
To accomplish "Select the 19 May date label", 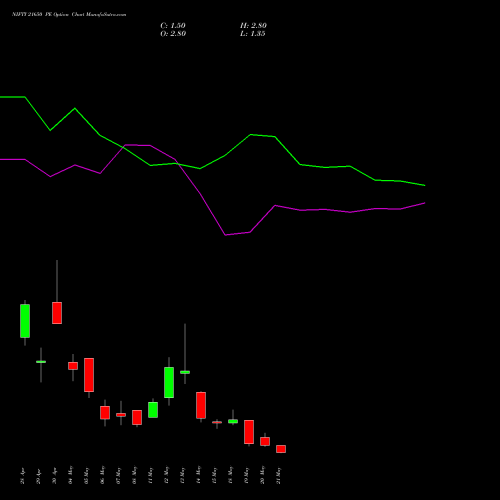I will 246,475.
